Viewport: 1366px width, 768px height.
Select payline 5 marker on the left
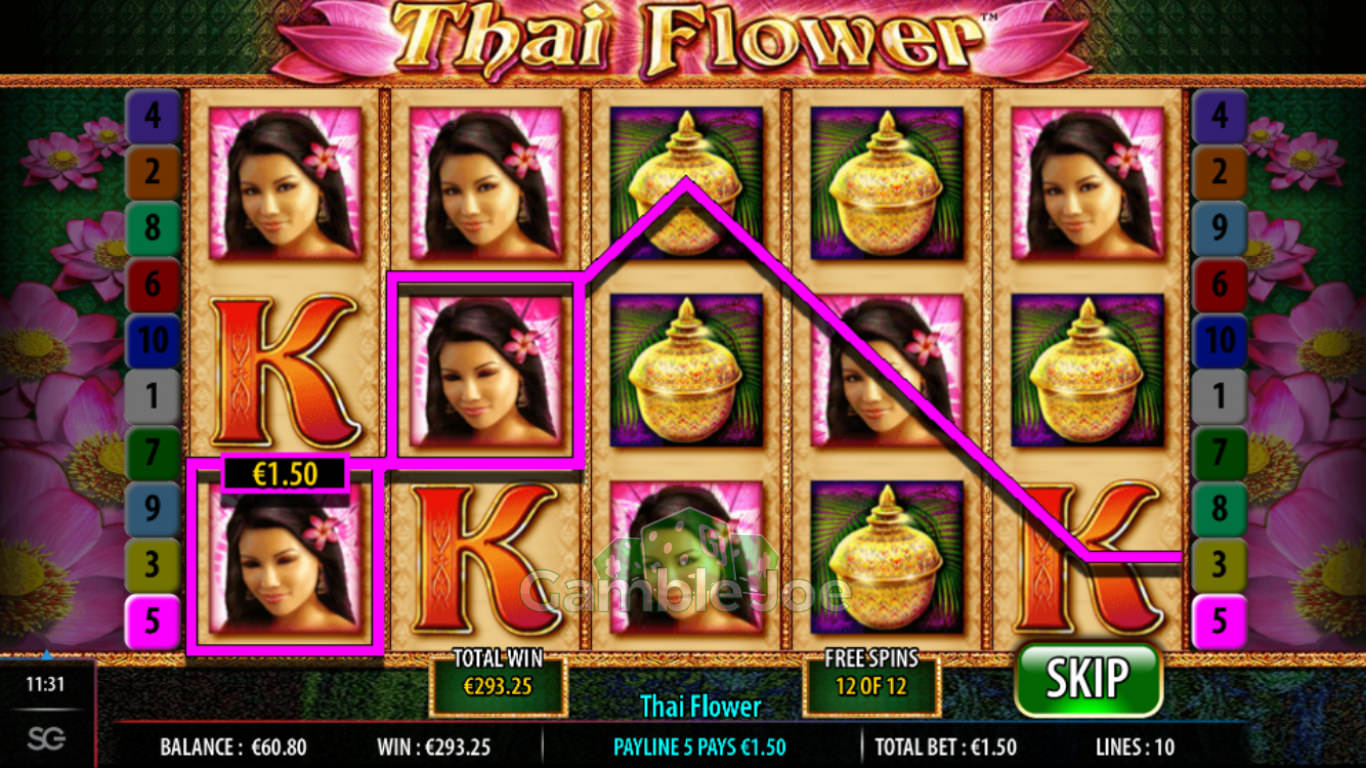click(152, 621)
